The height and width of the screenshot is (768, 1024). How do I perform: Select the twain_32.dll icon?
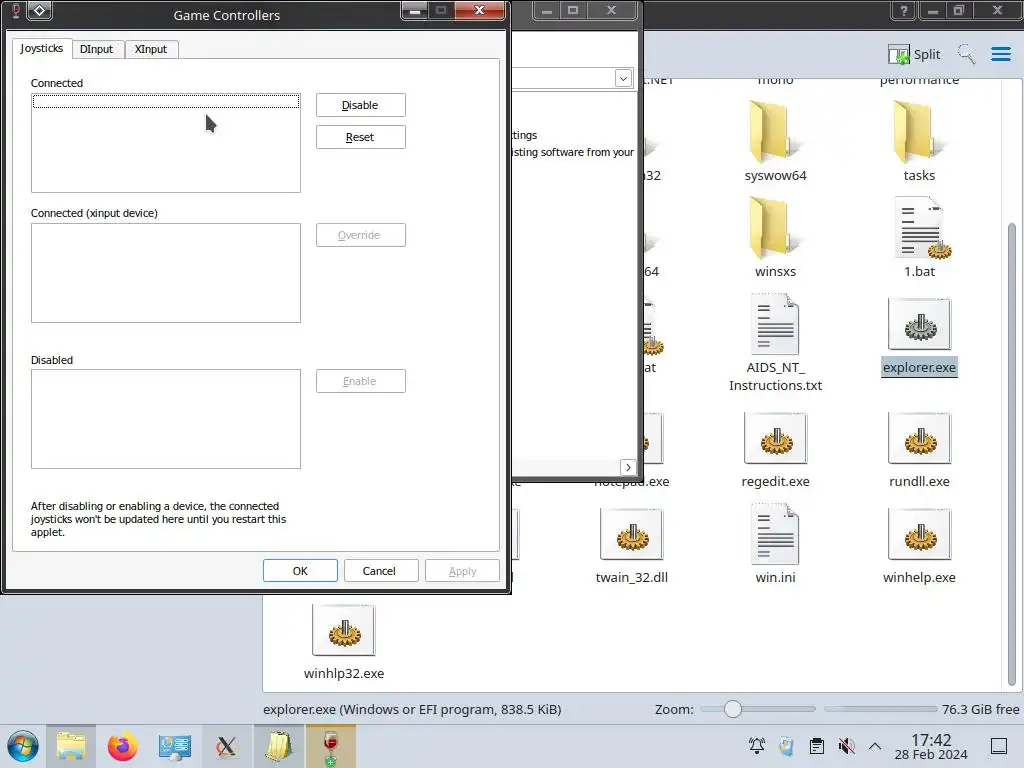coord(632,534)
